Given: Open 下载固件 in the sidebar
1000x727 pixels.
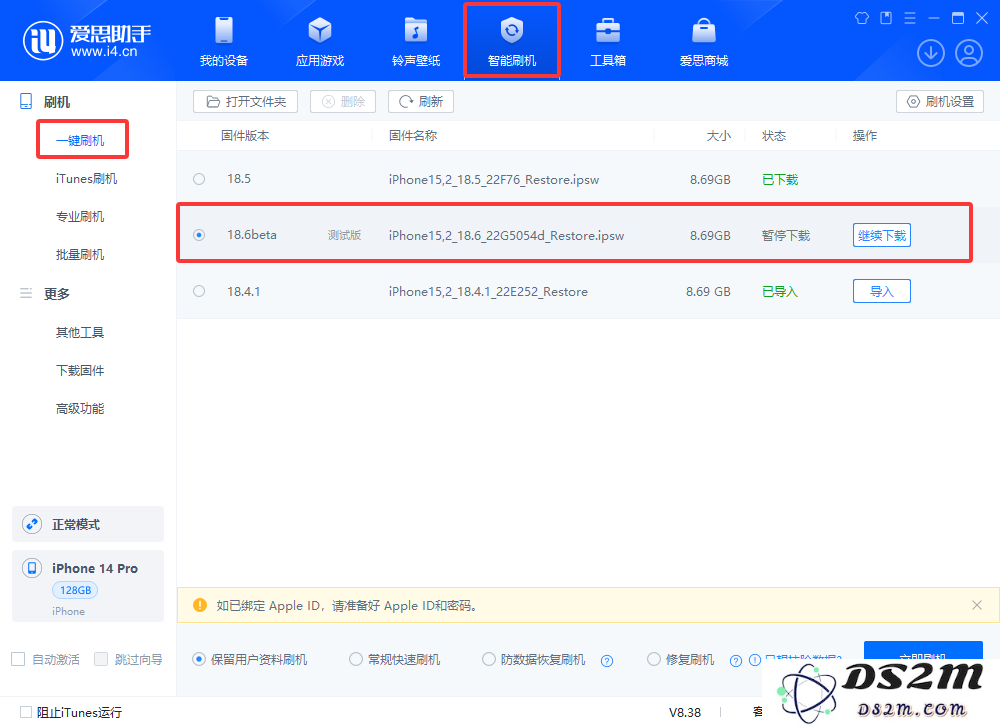Looking at the screenshot, I should 80,371.
